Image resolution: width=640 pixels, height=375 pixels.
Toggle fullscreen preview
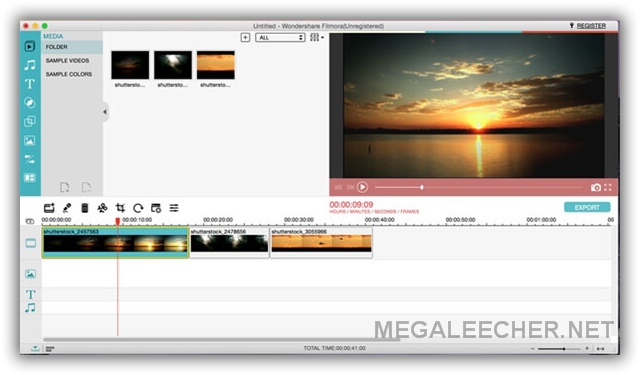click(x=608, y=187)
